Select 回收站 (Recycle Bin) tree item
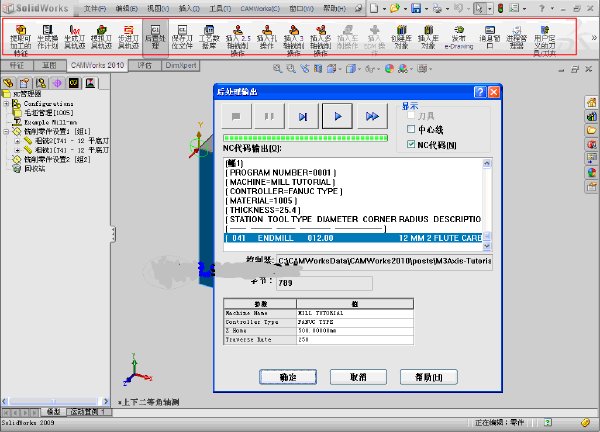600x432 pixels. pyautogui.click(x=34, y=169)
